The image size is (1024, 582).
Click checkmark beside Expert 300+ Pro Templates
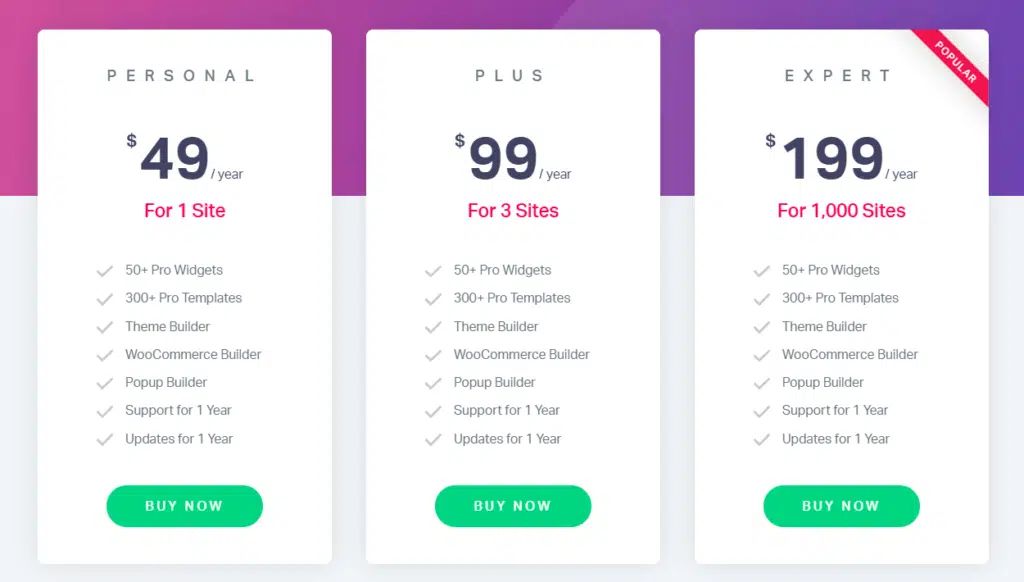[761, 299]
